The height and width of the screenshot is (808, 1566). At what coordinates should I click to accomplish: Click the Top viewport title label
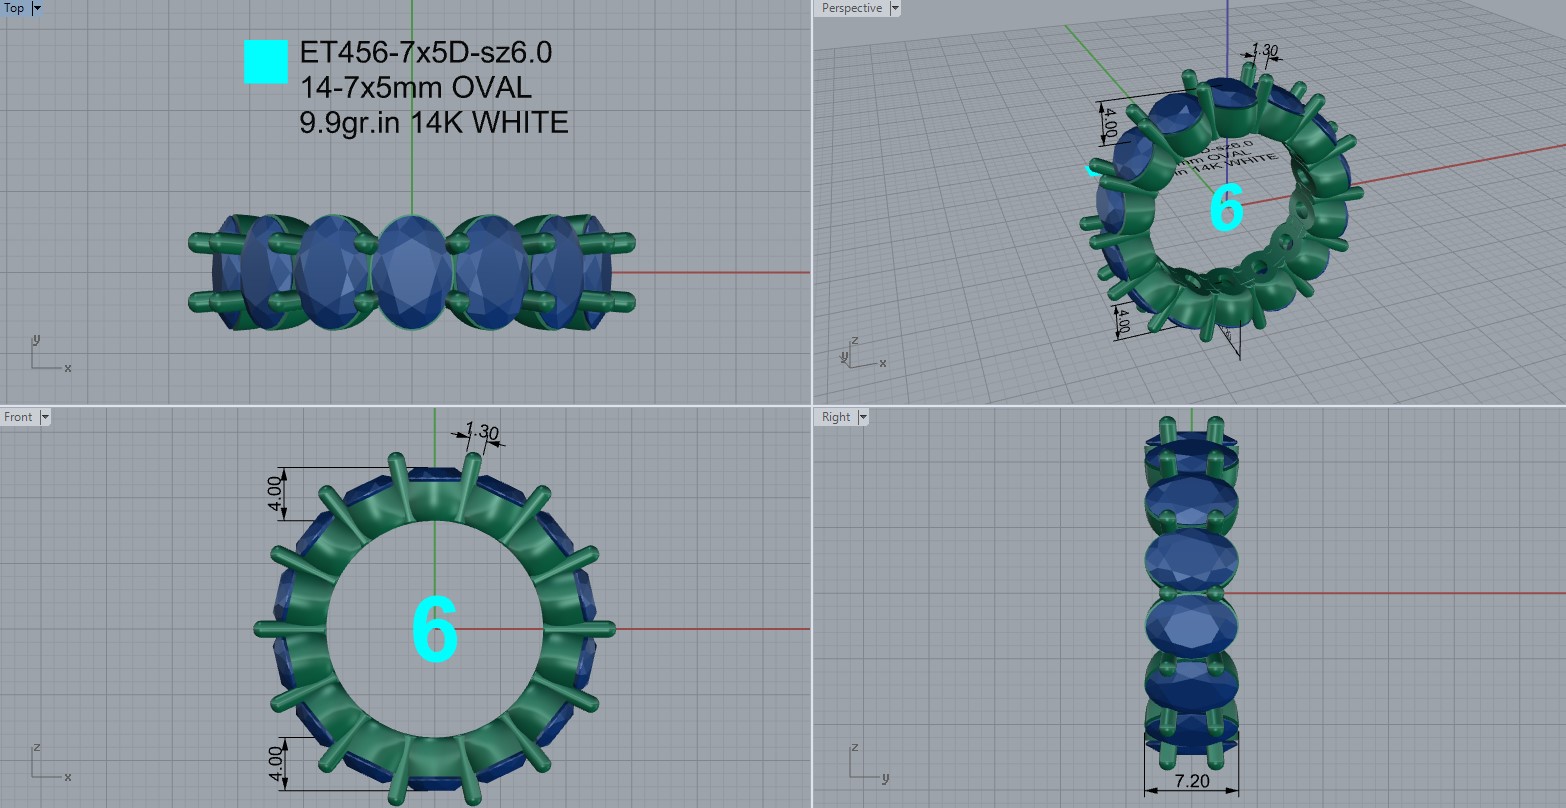15,8
